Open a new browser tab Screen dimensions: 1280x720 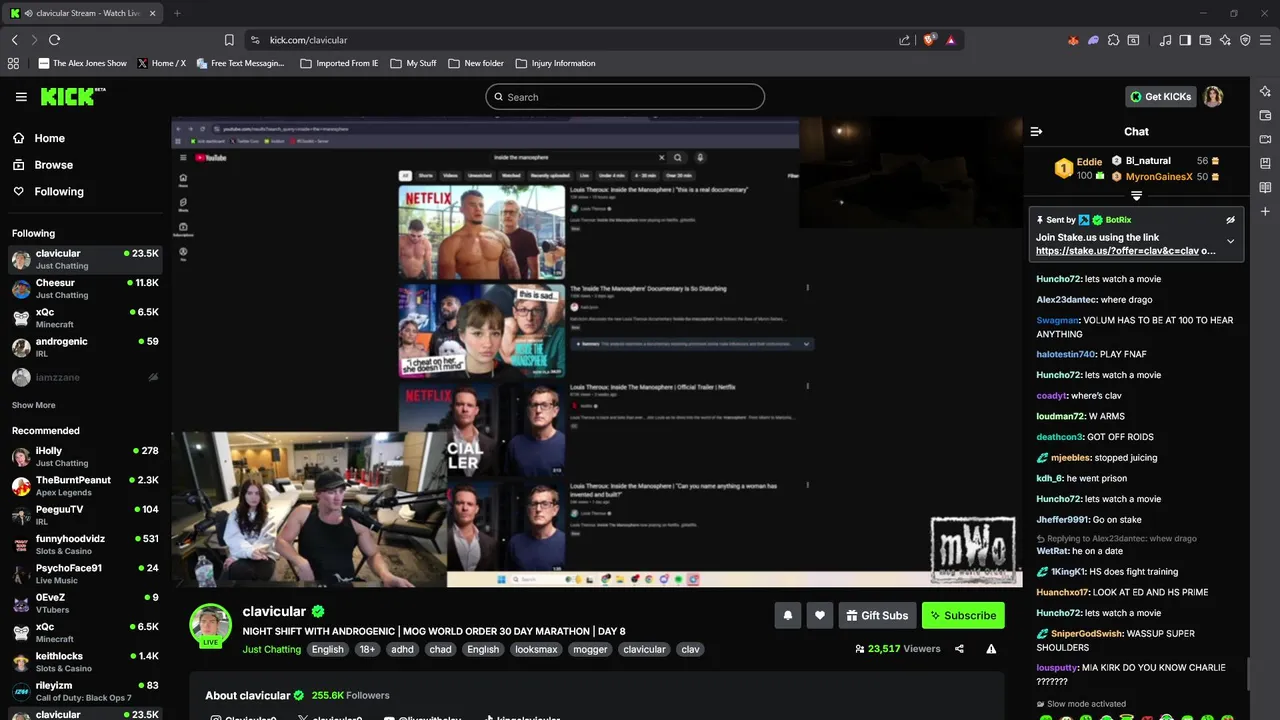[177, 13]
